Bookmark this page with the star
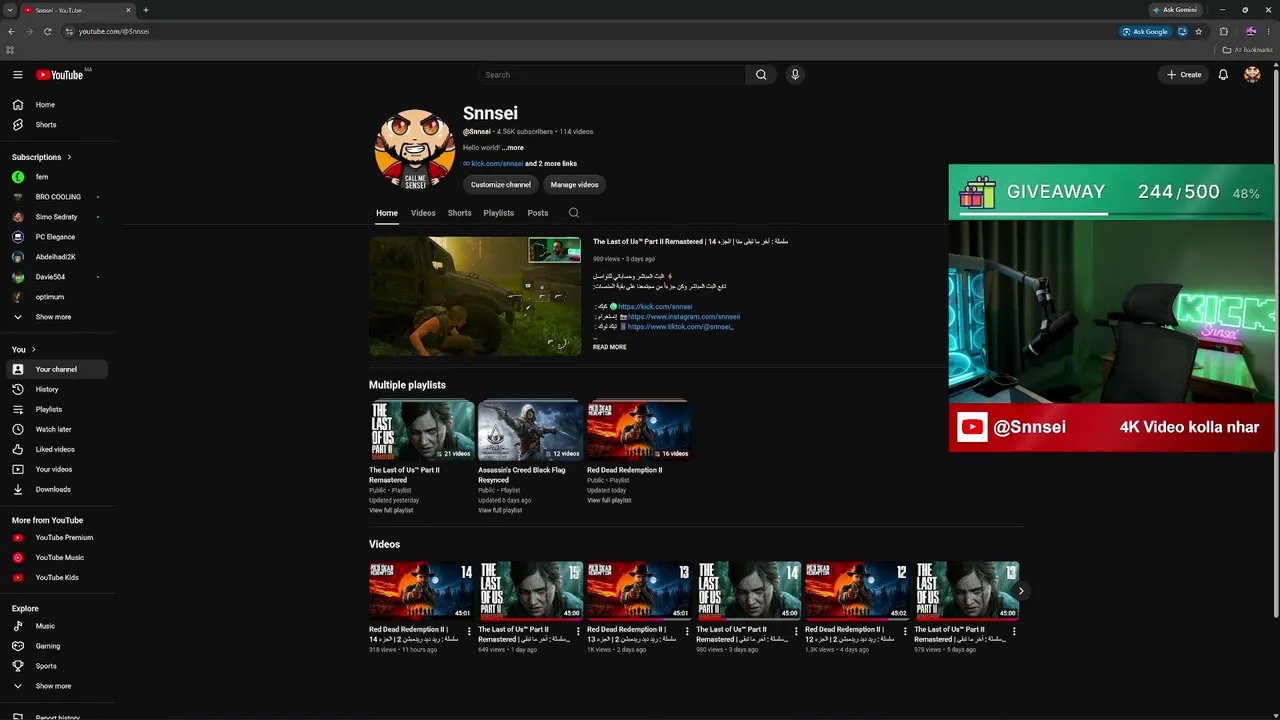 click(x=1199, y=31)
